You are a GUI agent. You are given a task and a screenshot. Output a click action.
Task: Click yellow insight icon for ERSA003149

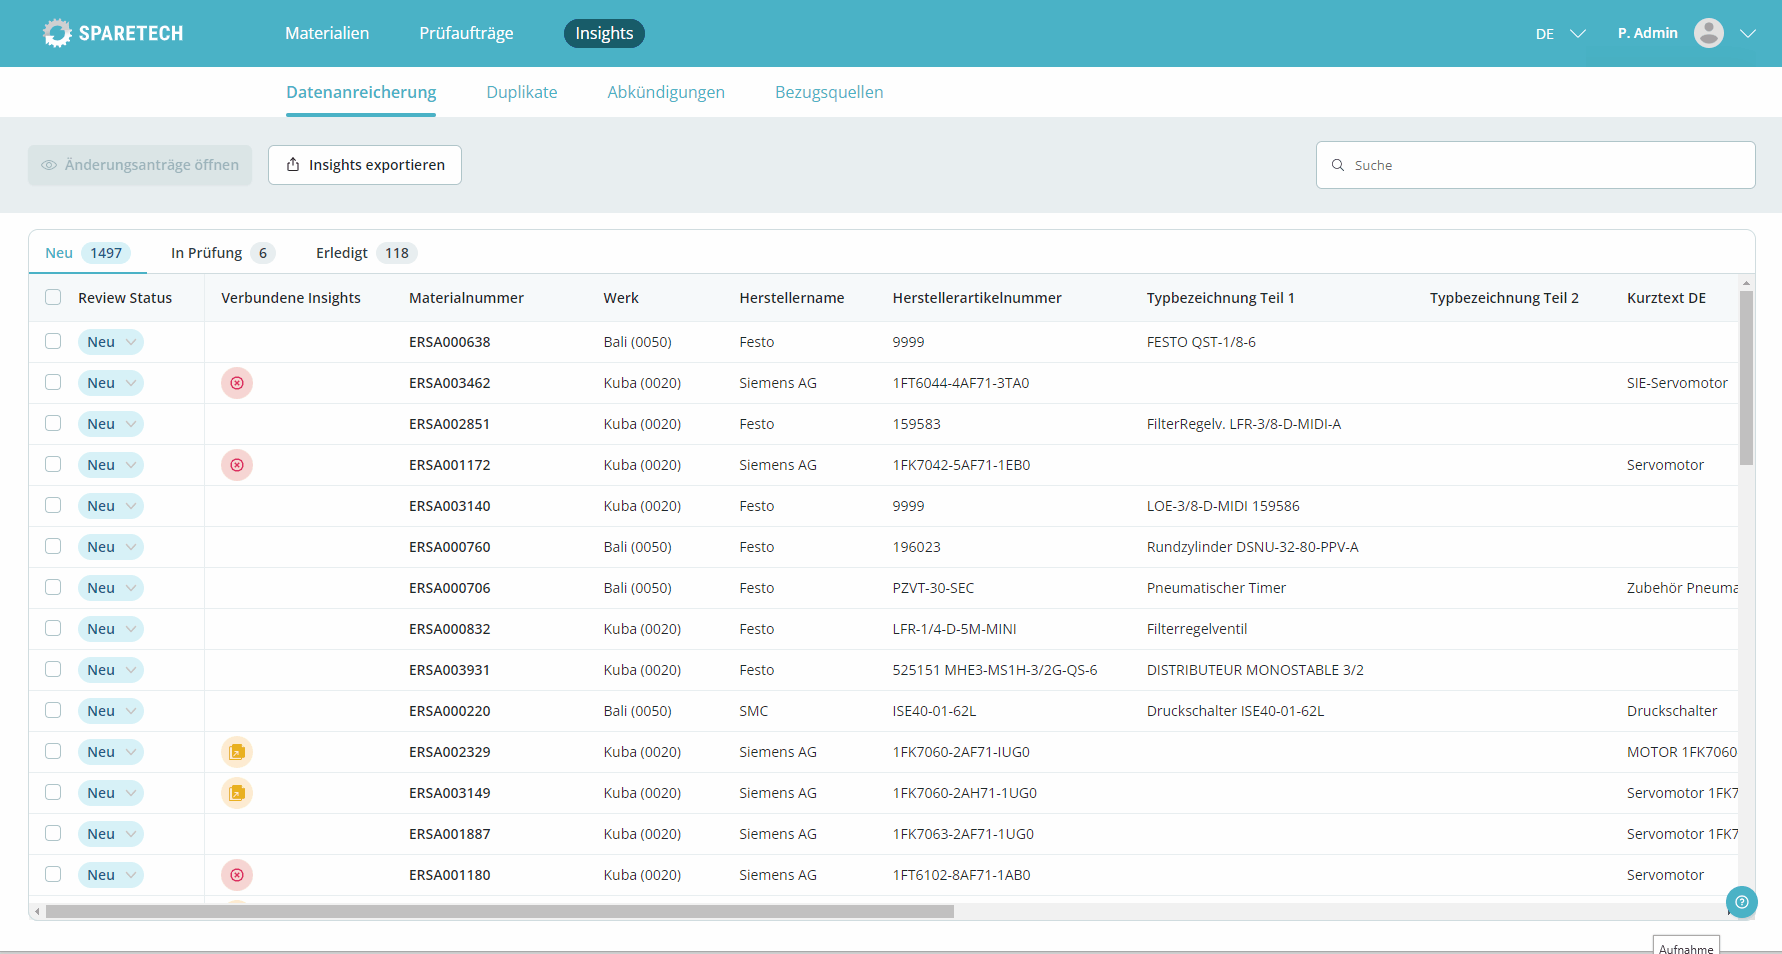(237, 793)
